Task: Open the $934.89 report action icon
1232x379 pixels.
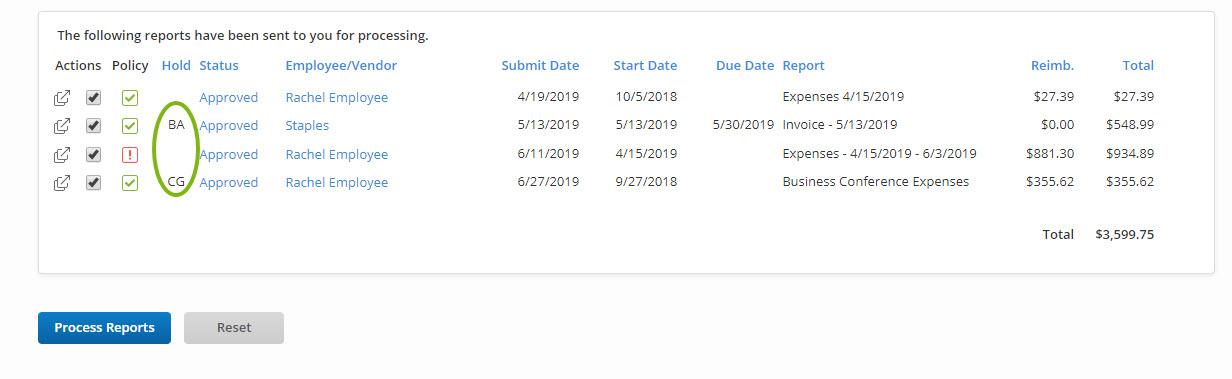Action: tap(62, 154)
